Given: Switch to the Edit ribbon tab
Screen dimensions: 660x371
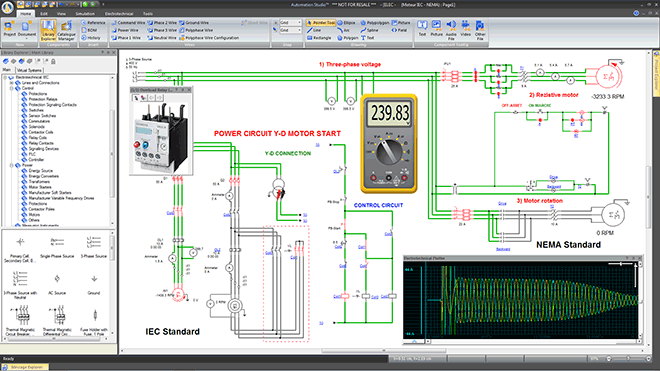Looking at the screenshot, I should [x=44, y=13].
